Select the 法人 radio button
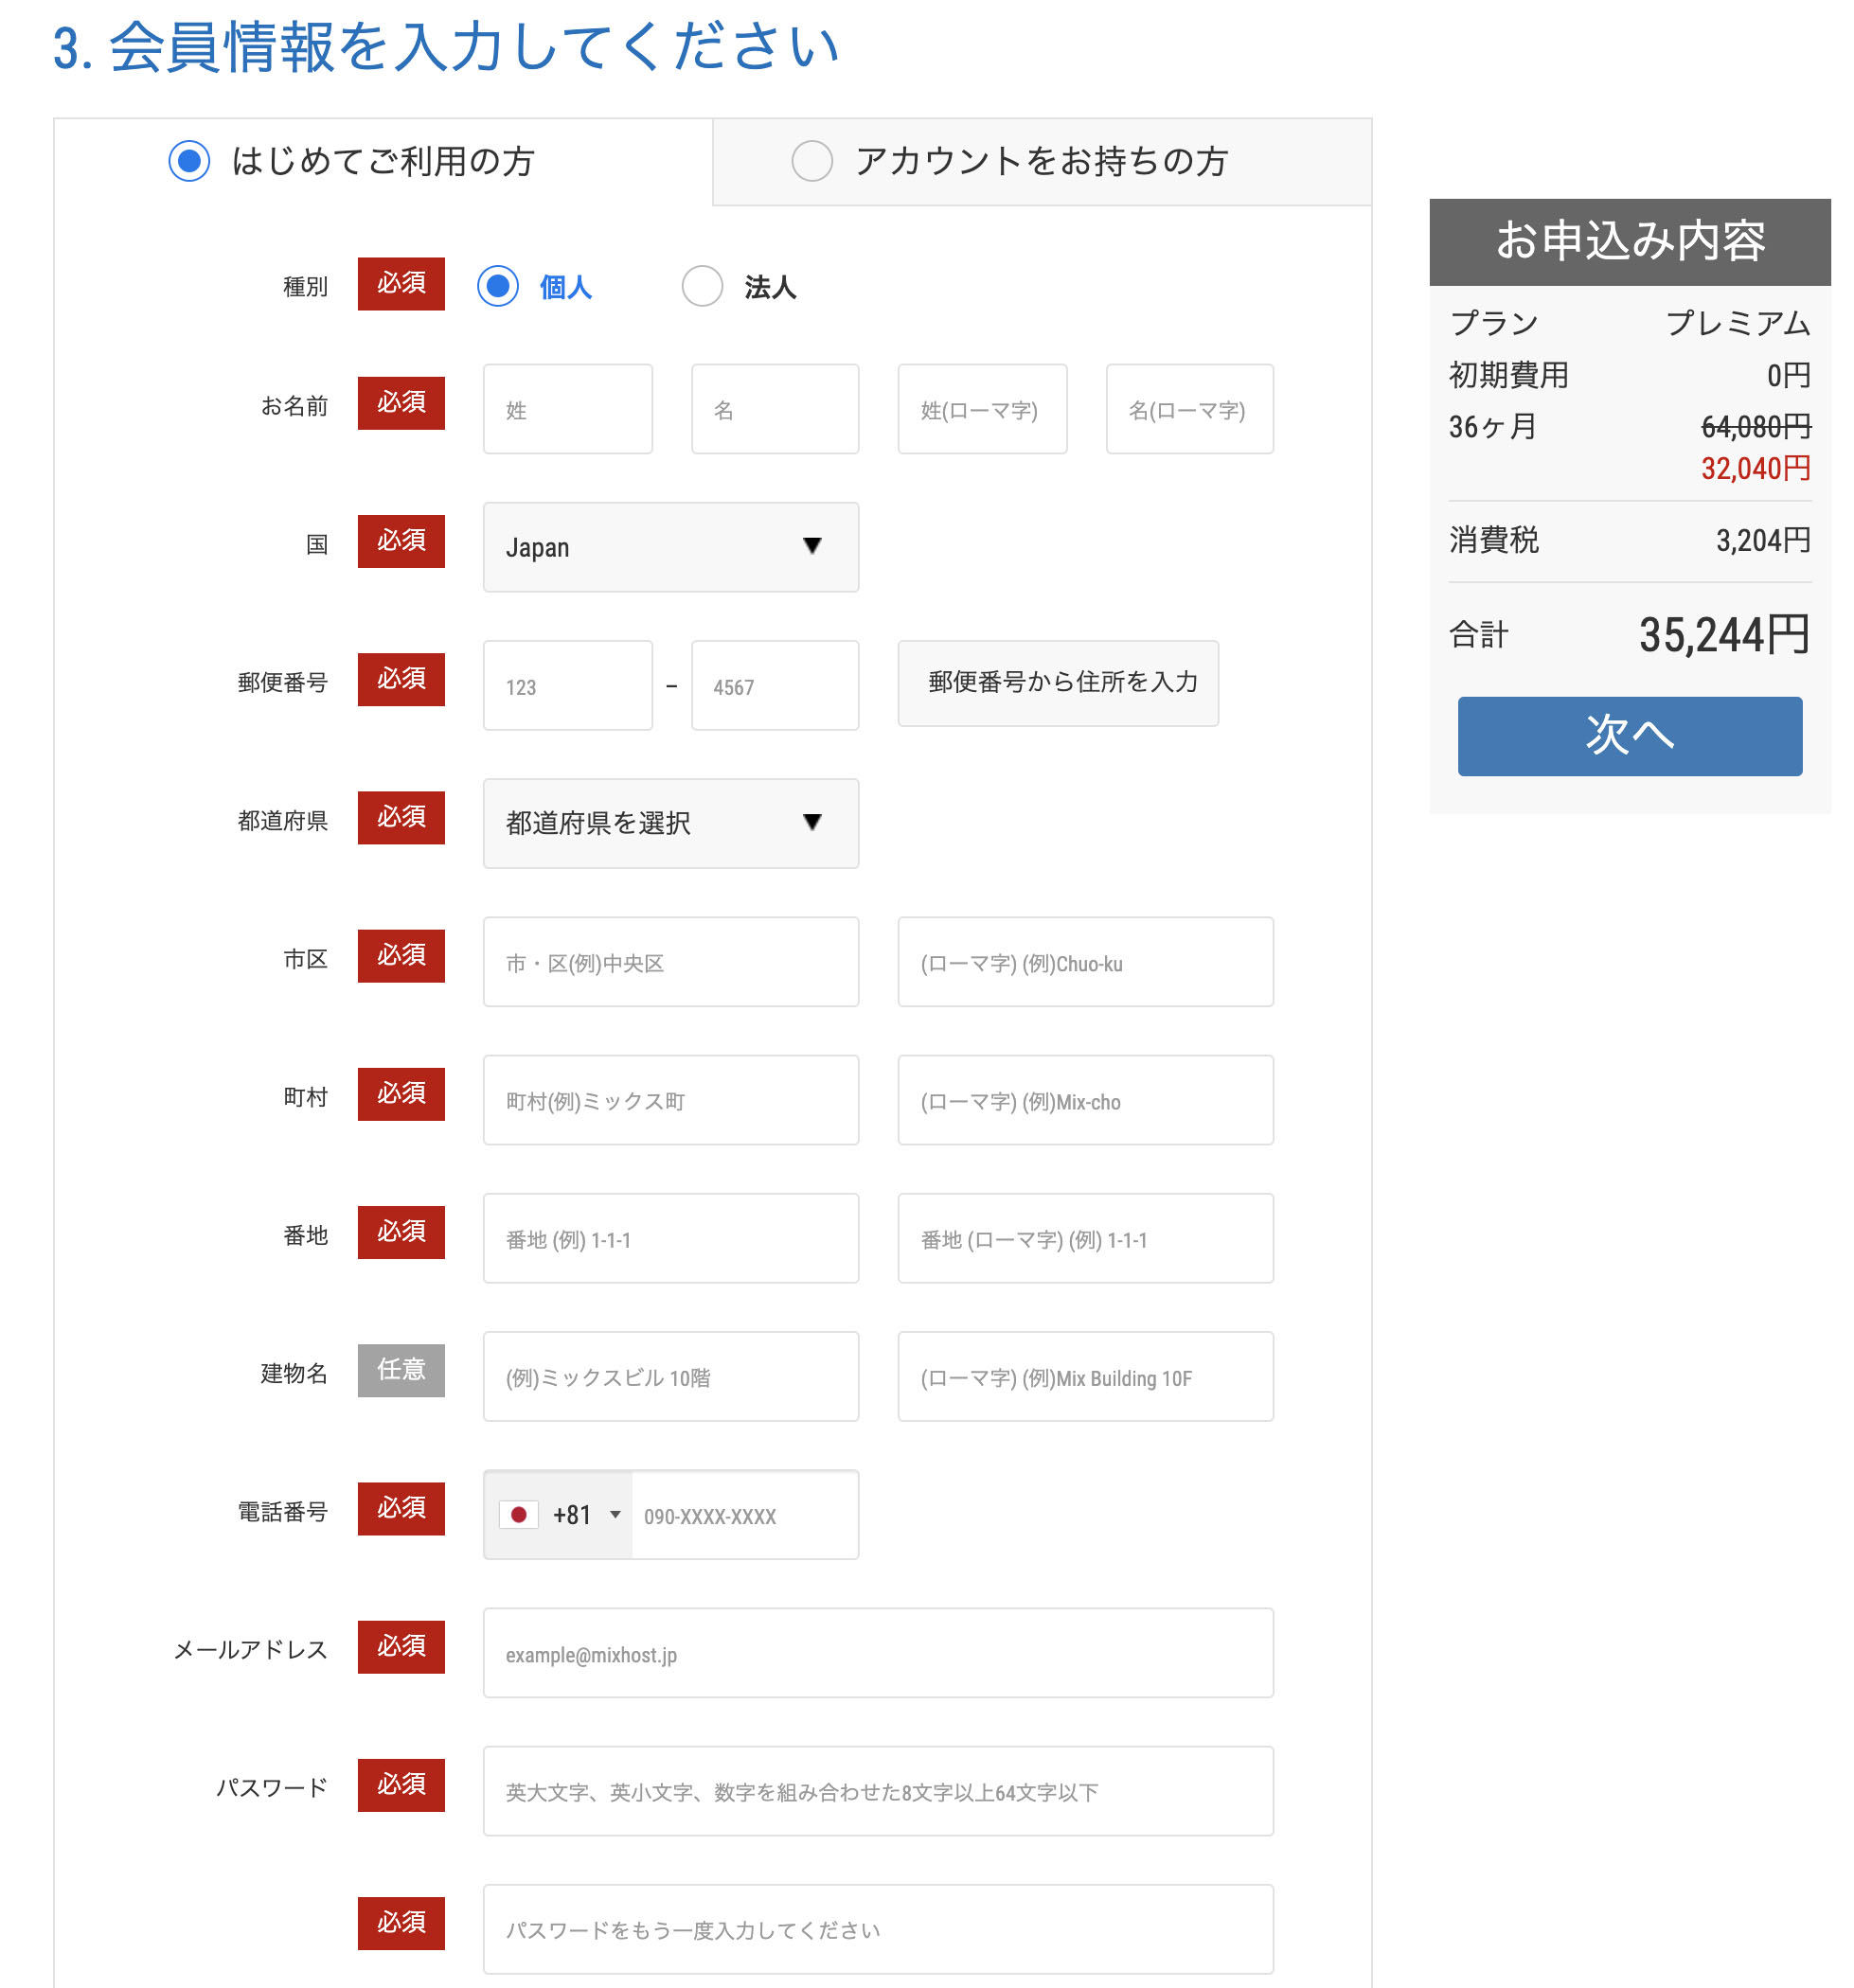 pos(702,286)
